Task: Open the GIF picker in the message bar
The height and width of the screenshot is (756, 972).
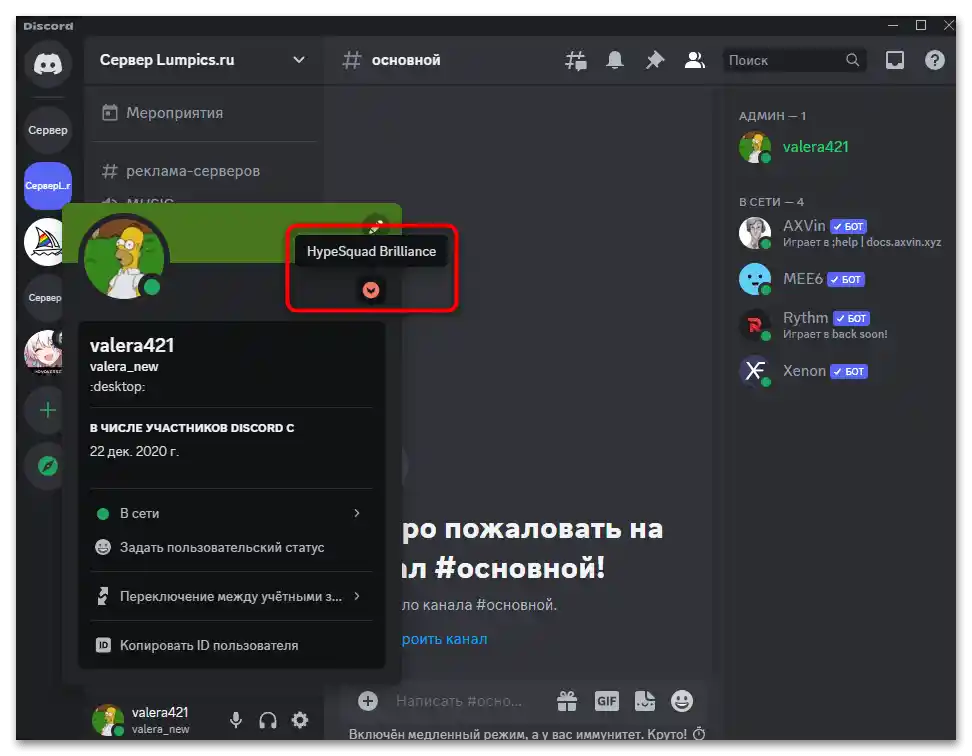Action: 607,701
